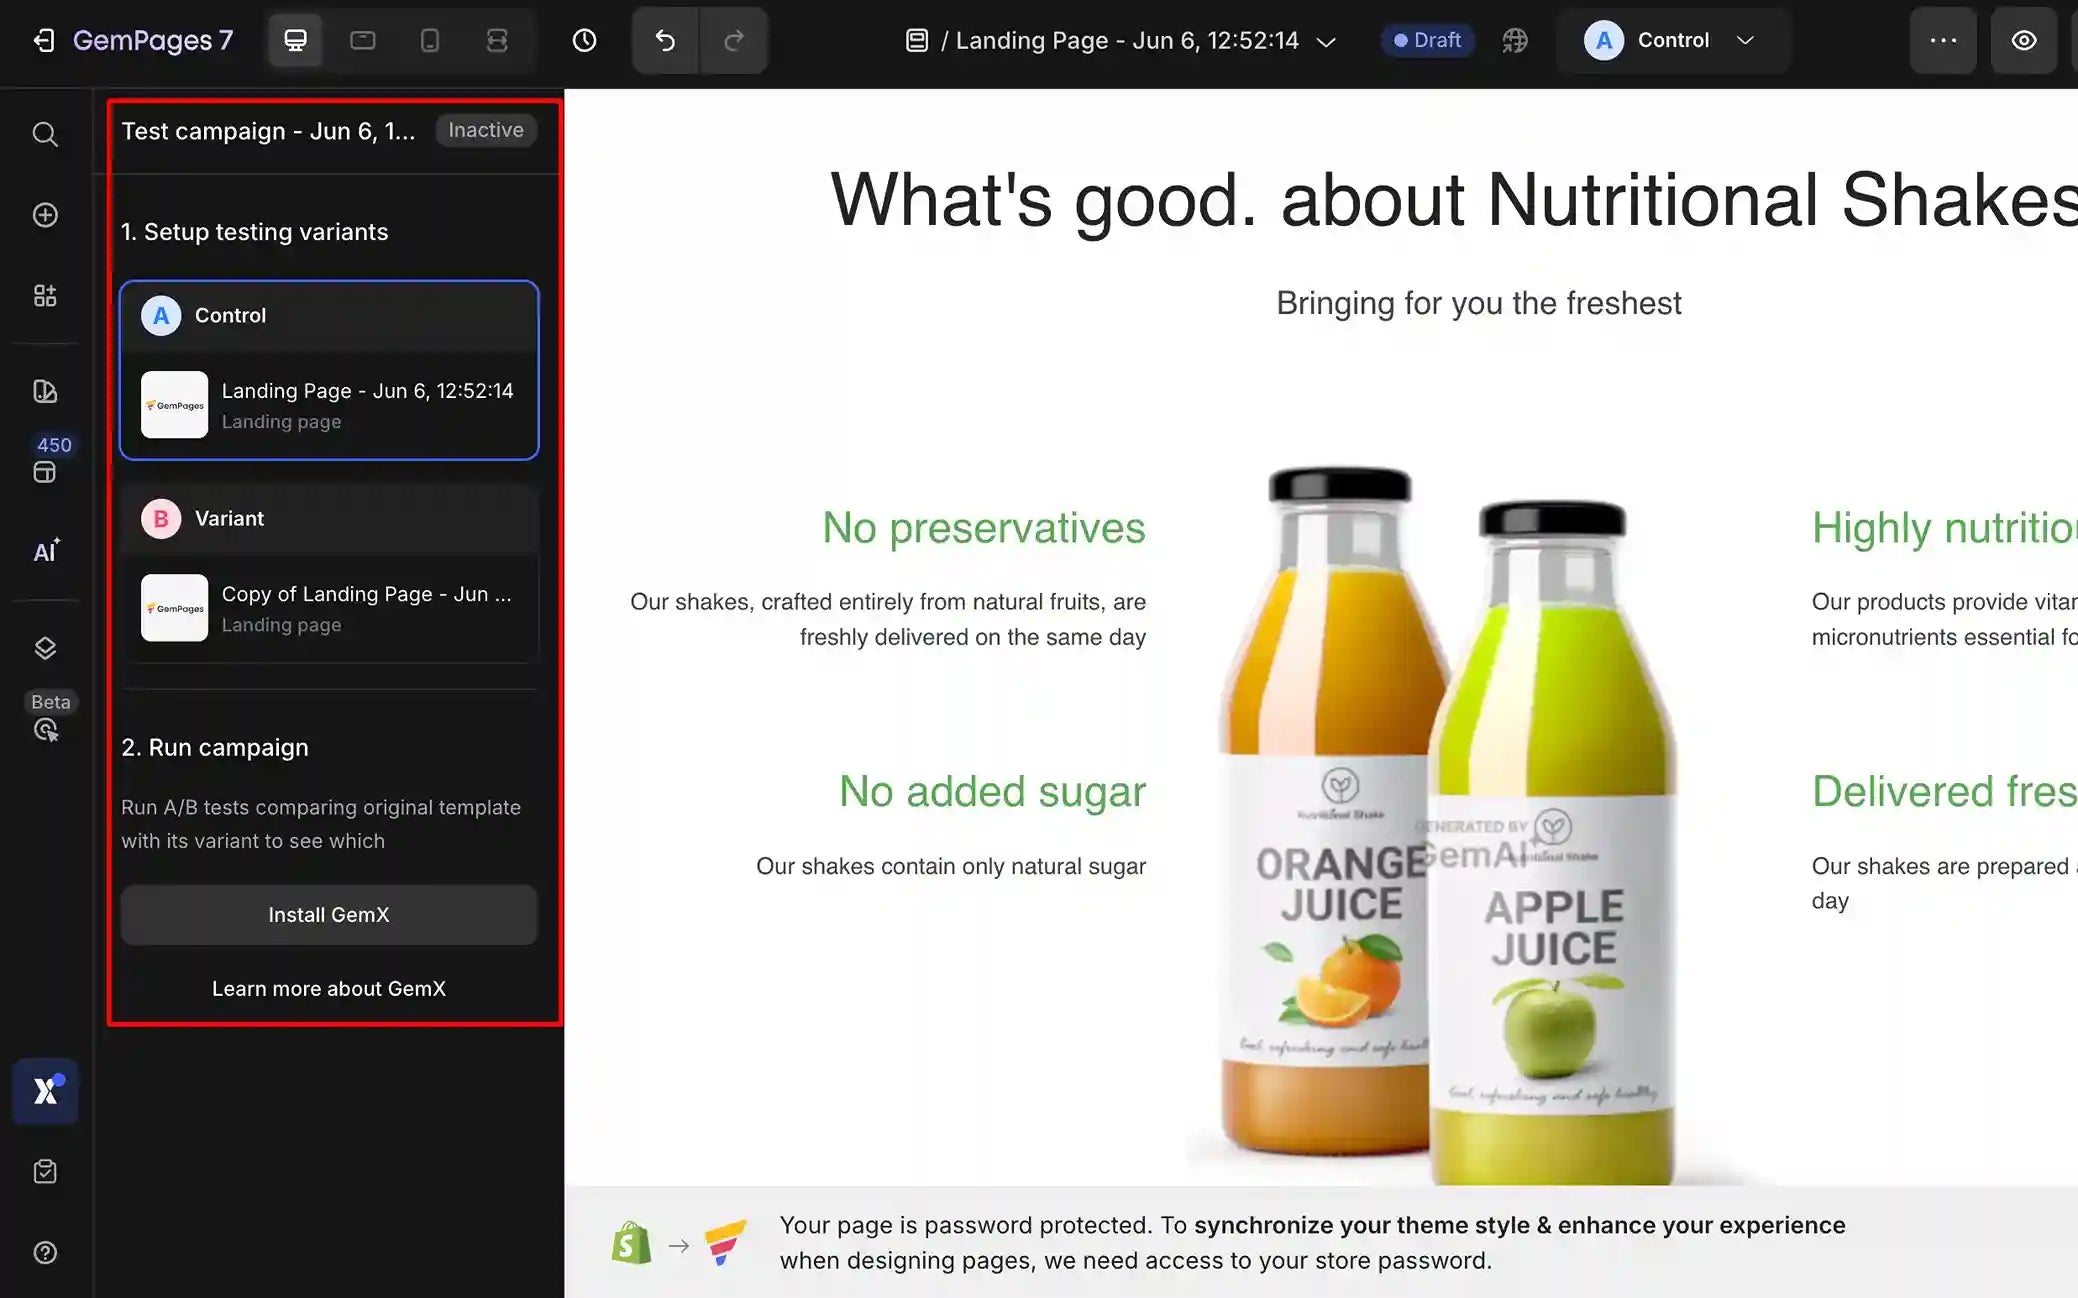Preview the page with eye icon

pyautogui.click(x=2024, y=40)
